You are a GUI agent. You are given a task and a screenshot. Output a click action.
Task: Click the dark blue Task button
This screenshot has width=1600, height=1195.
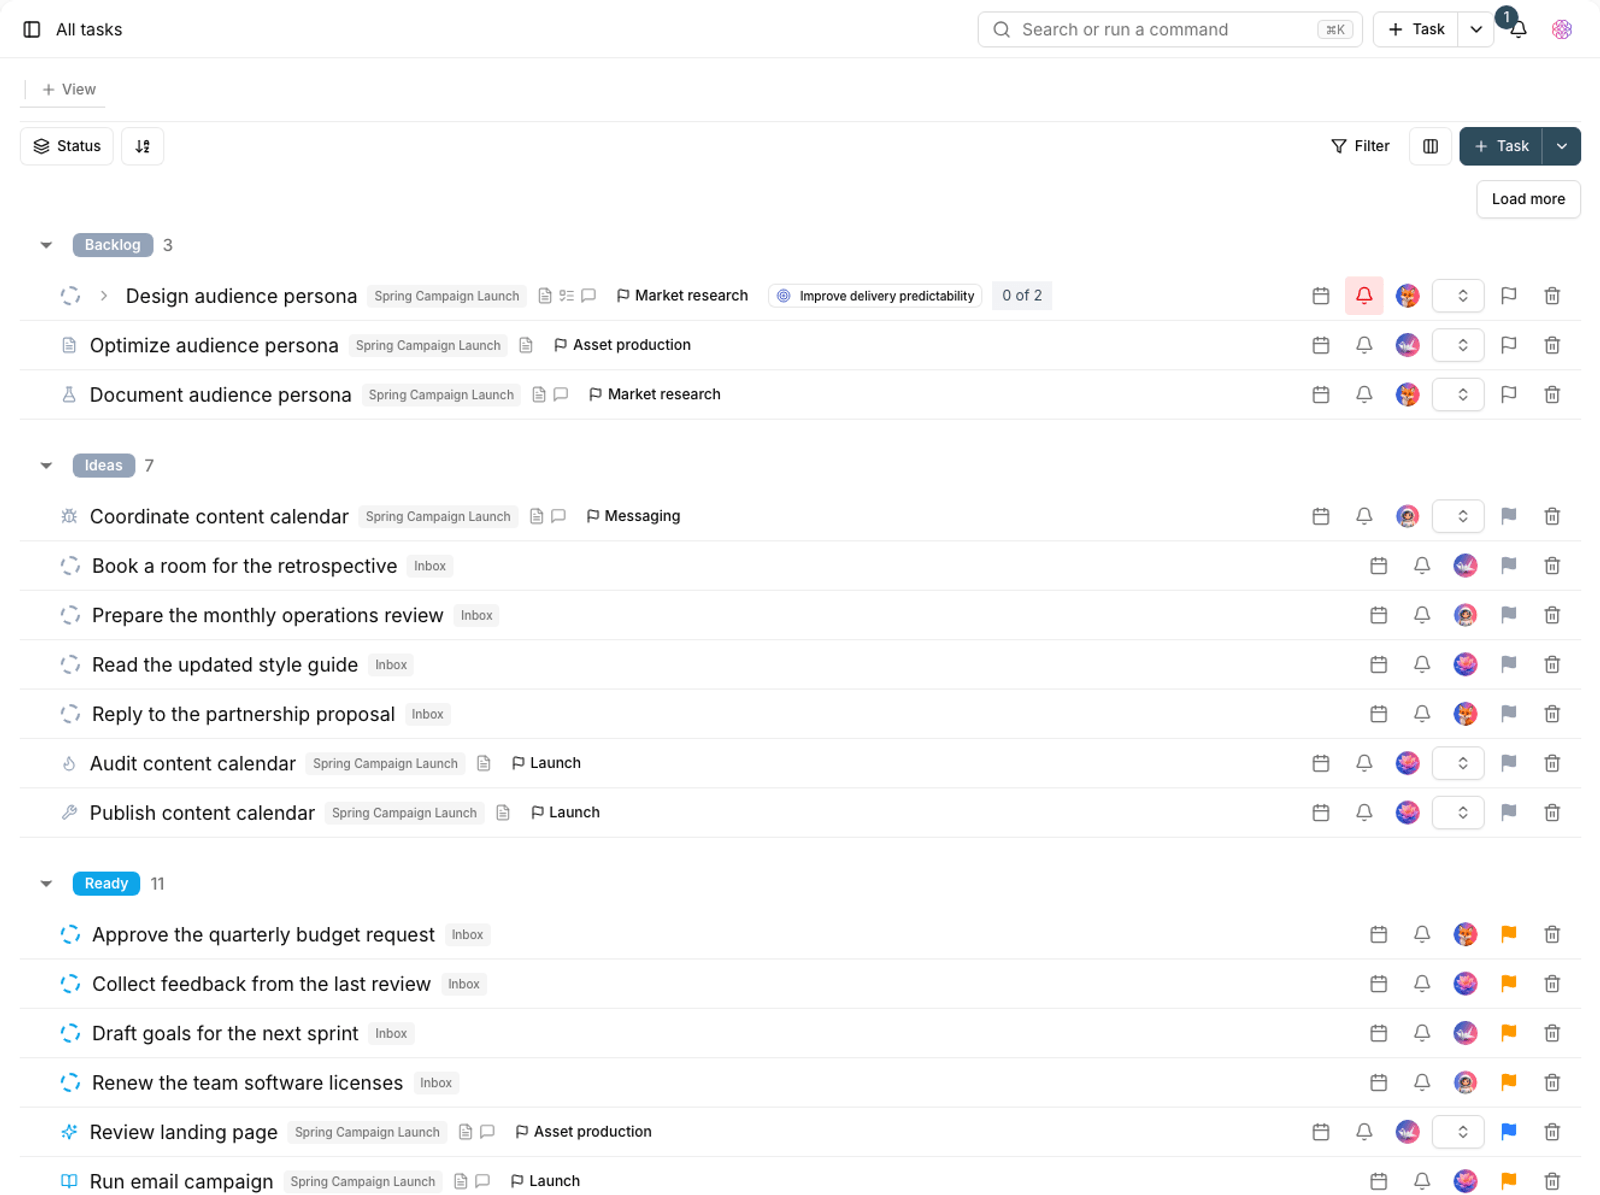click(1501, 146)
